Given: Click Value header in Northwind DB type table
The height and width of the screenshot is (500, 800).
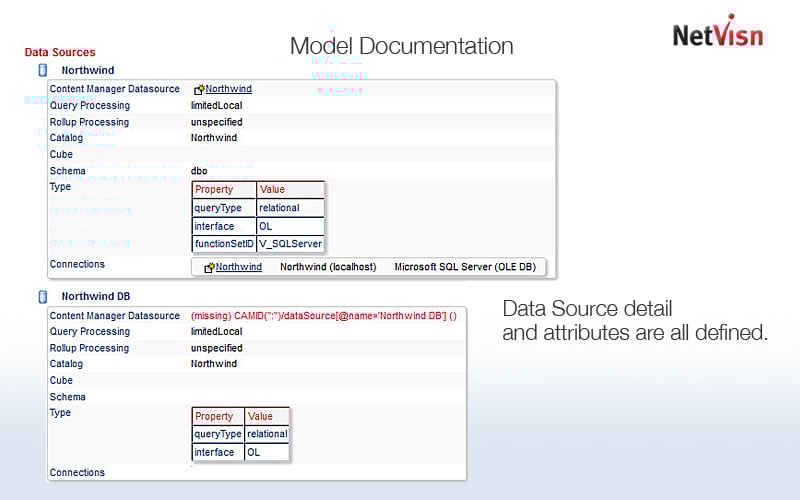Looking at the screenshot, I should tap(267, 416).
